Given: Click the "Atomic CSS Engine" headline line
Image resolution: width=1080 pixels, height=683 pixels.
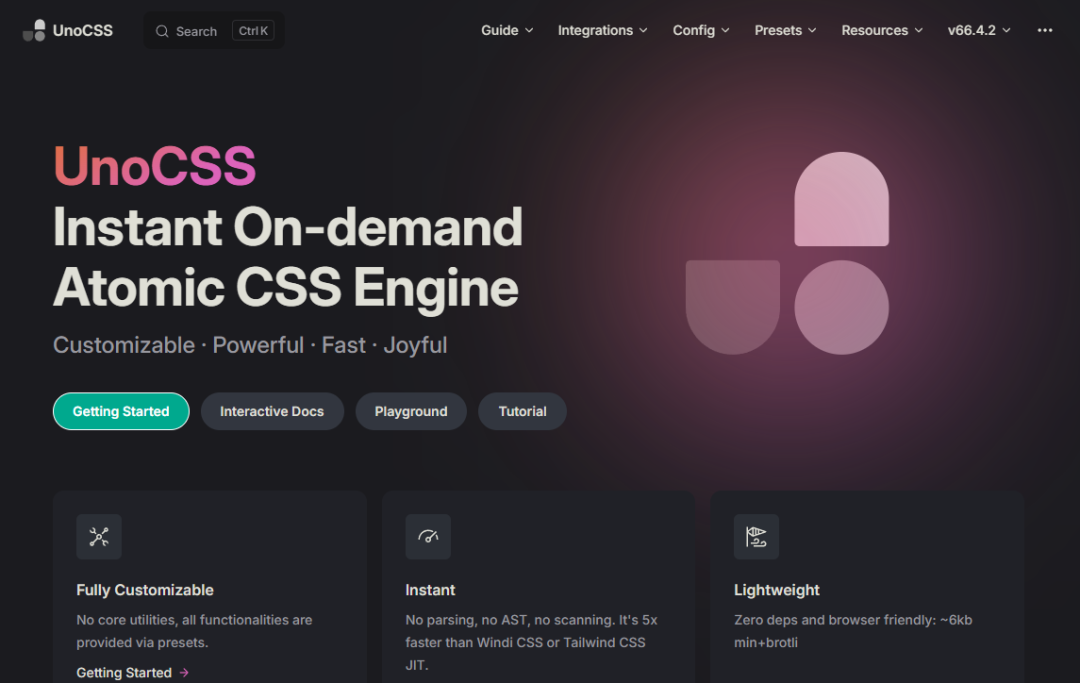Looking at the screenshot, I should point(286,288).
